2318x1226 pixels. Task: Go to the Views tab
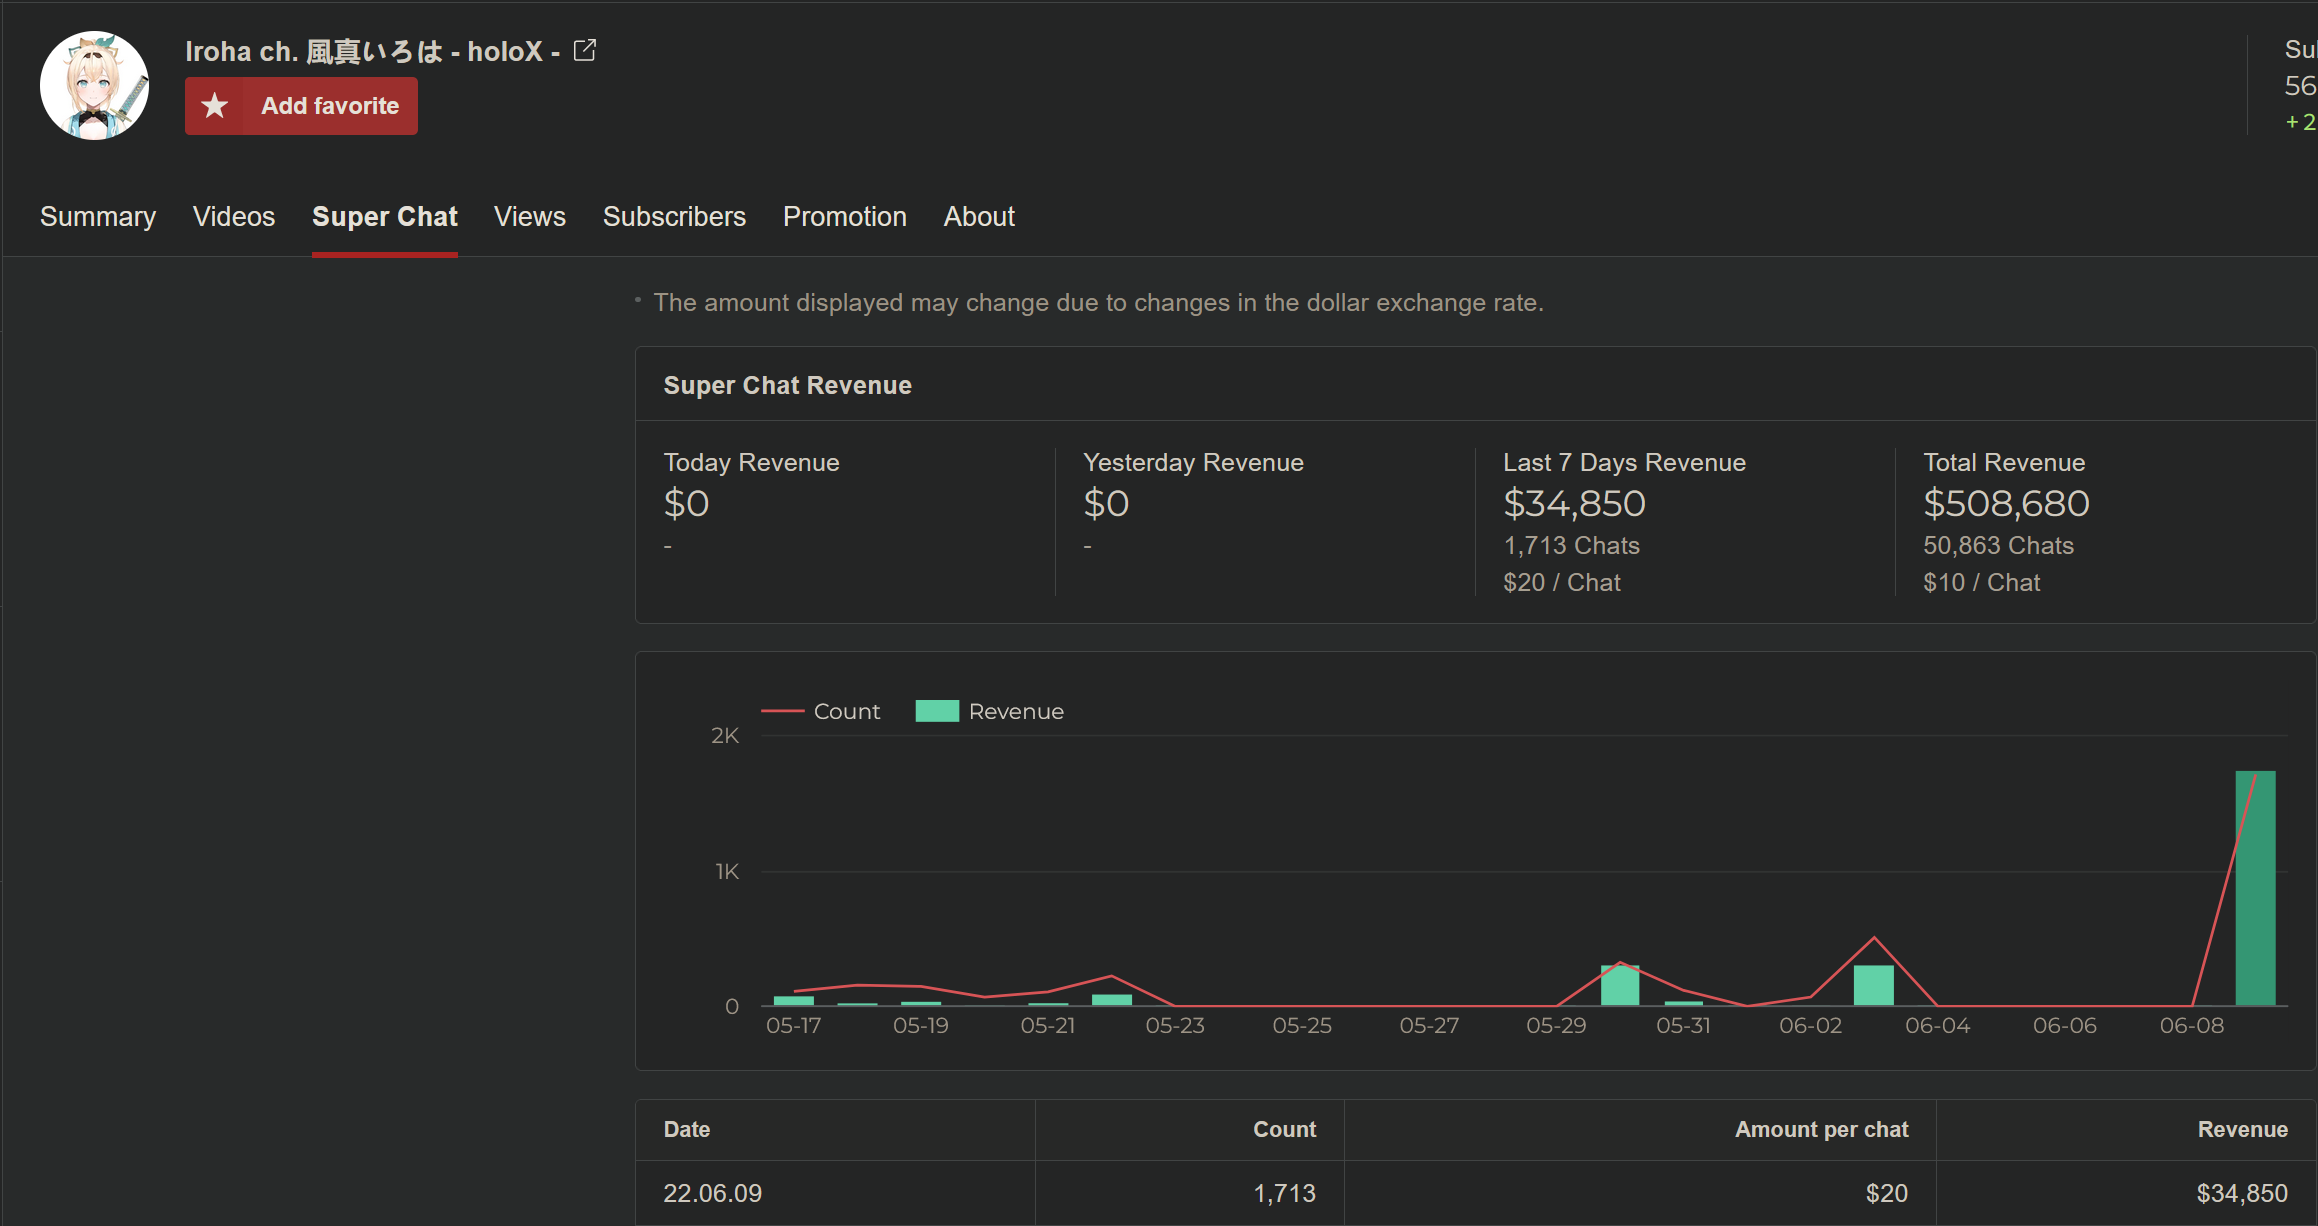point(530,217)
